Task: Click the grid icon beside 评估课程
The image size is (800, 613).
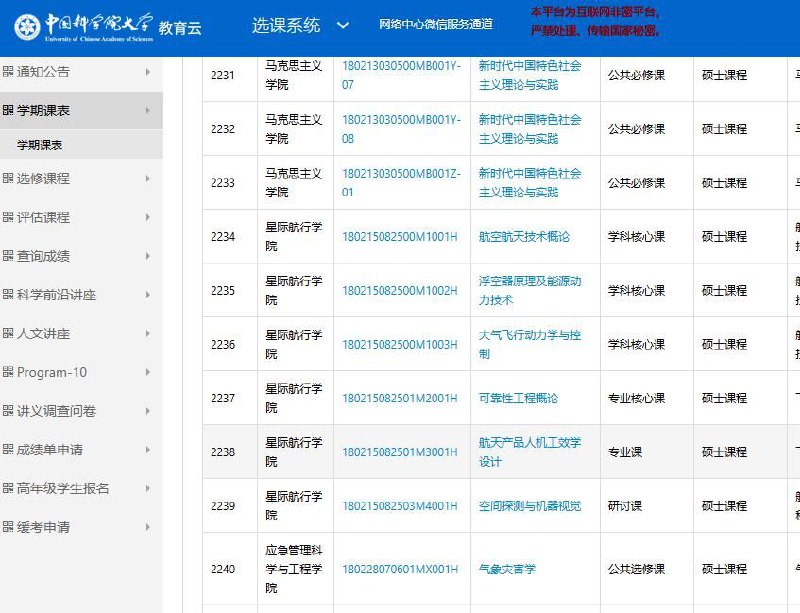Action: point(8,217)
